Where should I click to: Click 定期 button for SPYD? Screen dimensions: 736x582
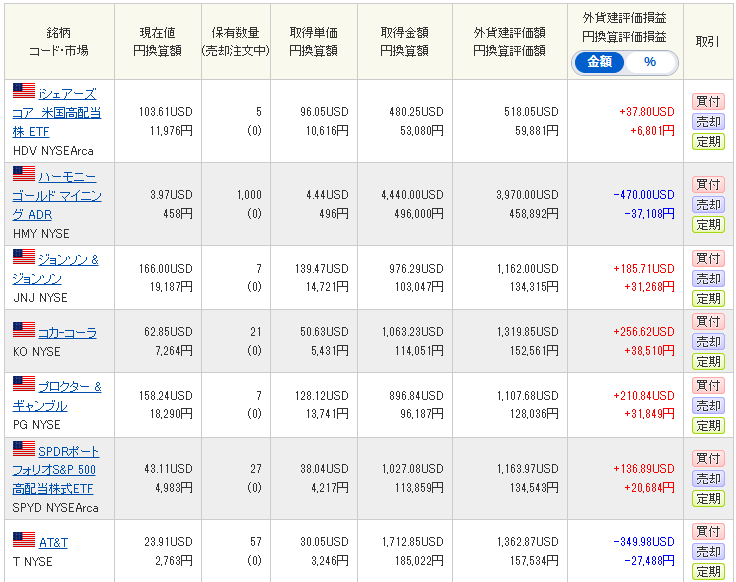pyautogui.click(x=708, y=498)
